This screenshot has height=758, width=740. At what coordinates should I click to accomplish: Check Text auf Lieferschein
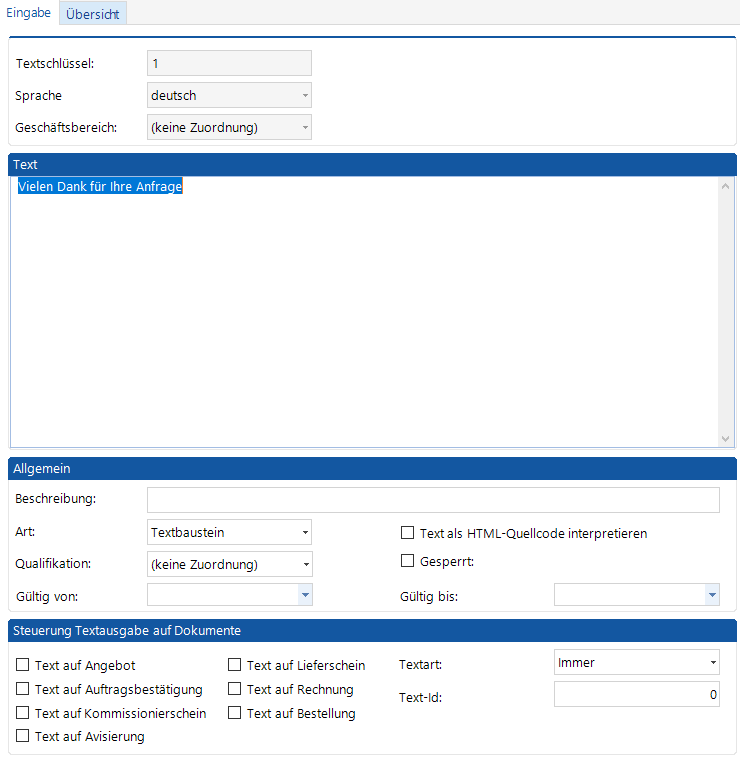(234, 665)
